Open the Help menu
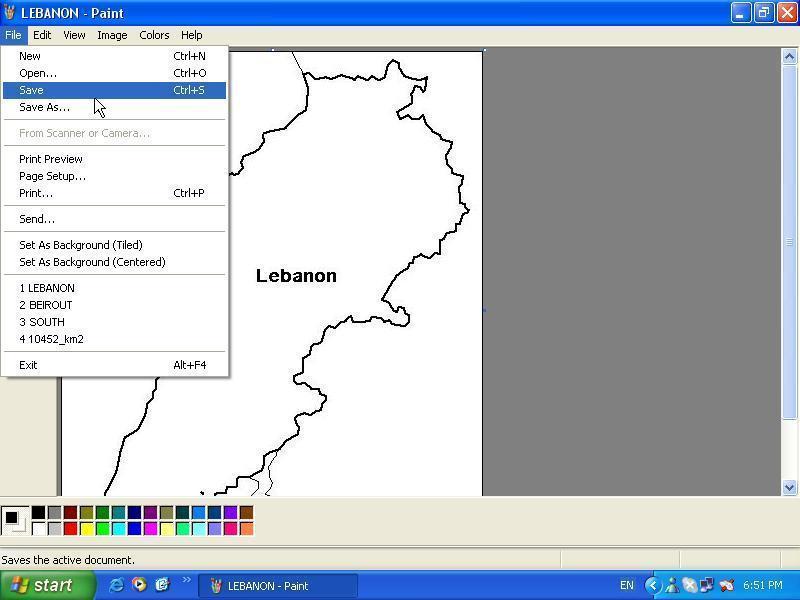800x600 pixels. (x=192, y=35)
